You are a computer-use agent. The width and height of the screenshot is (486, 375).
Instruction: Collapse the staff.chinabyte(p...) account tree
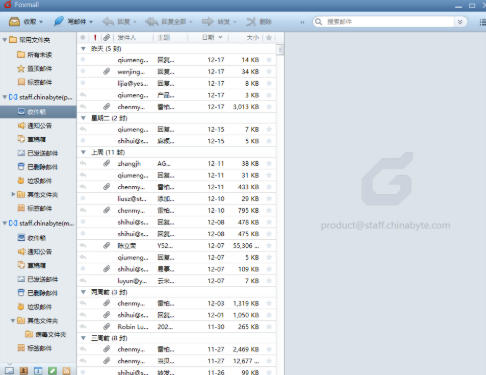pos(5,97)
